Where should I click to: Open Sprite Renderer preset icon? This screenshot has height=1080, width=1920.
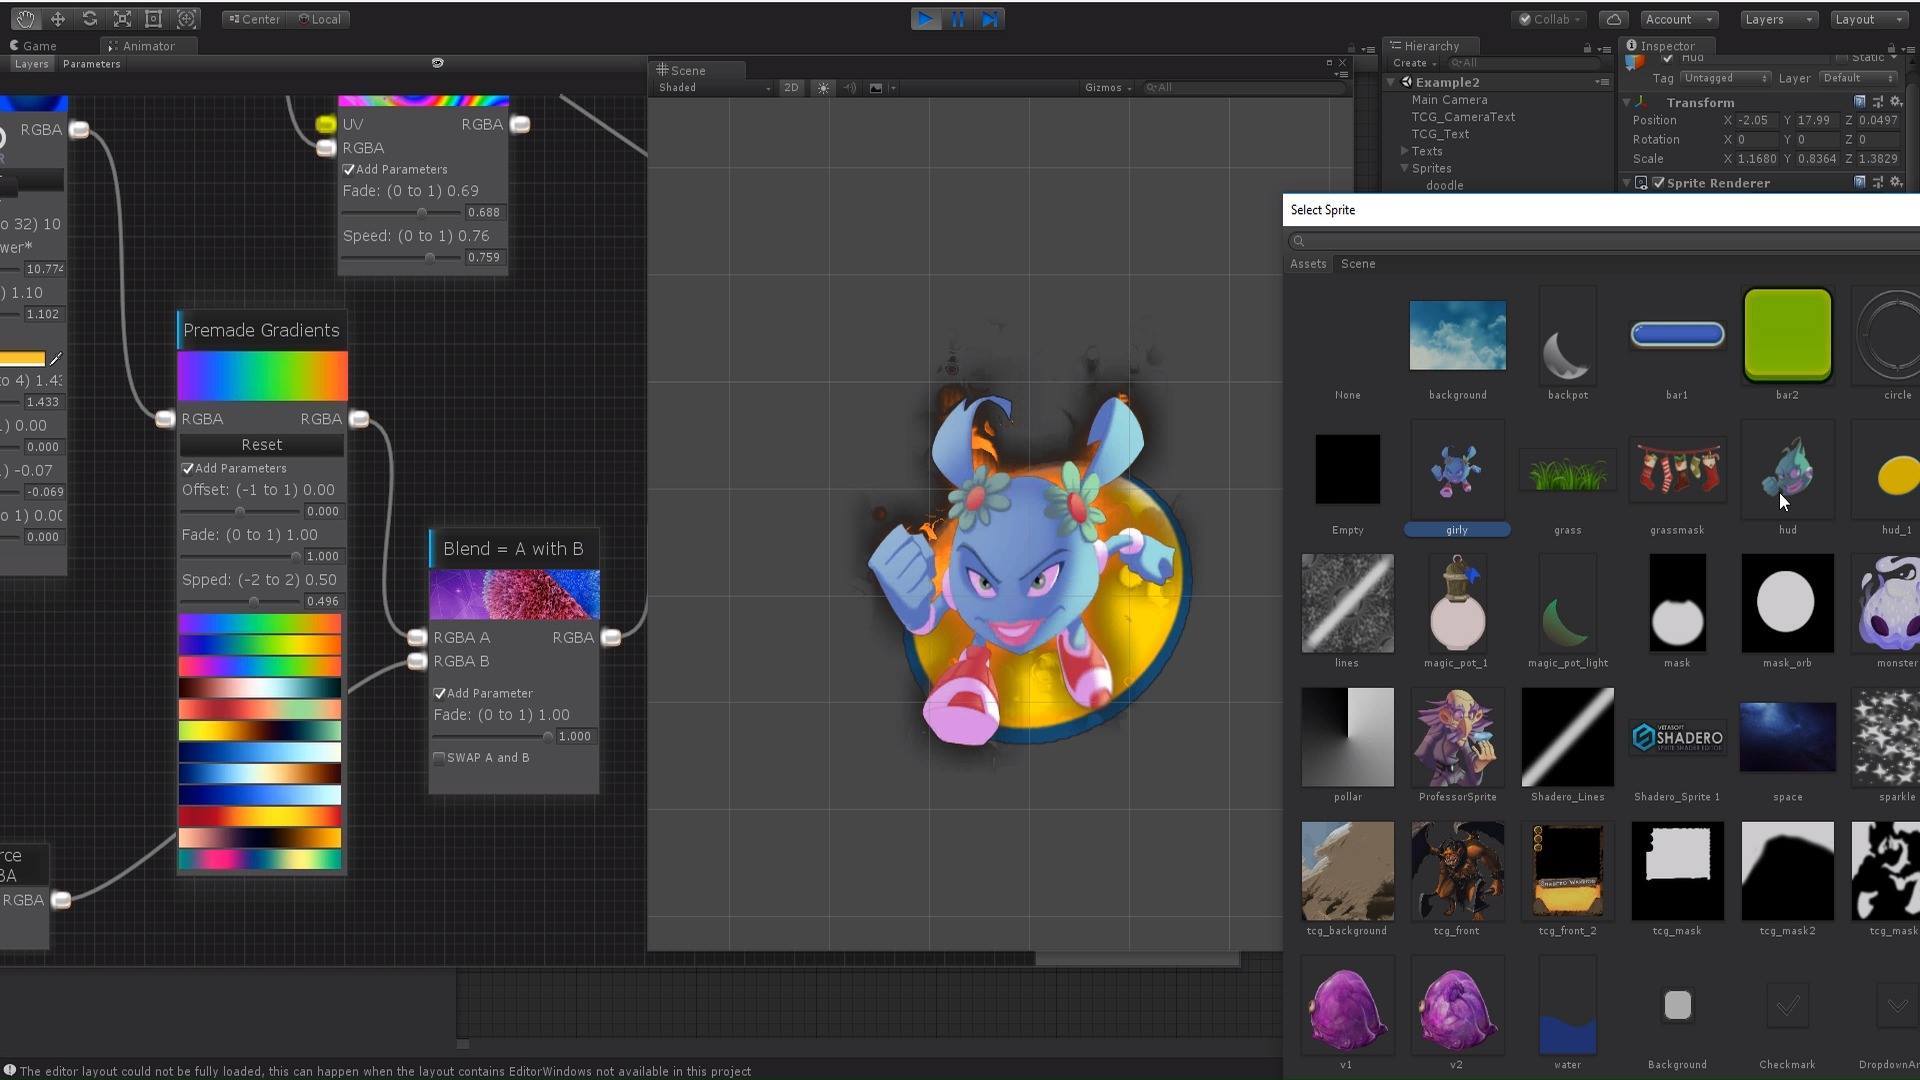pyautogui.click(x=1878, y=183)
